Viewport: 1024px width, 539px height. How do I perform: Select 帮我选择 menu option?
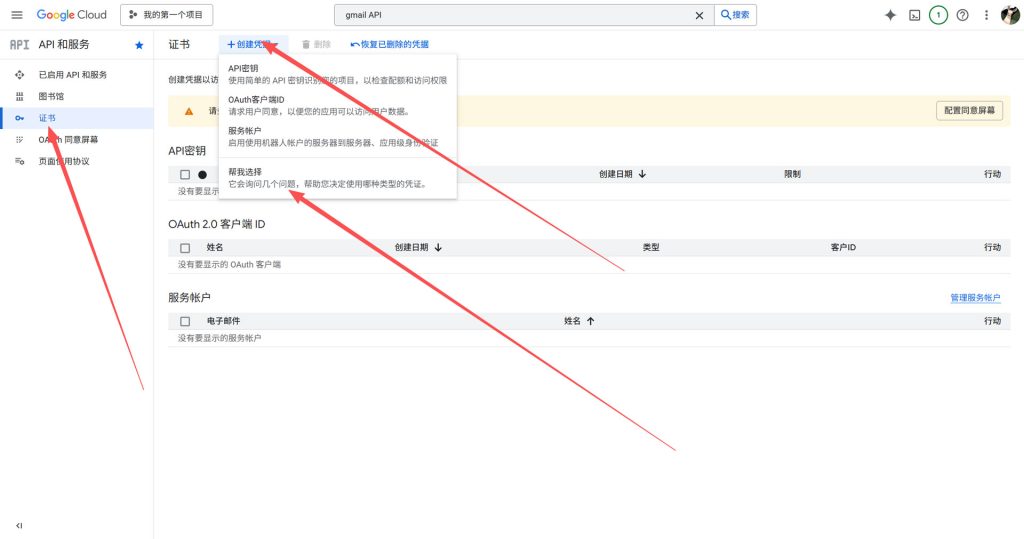pos(245,172)
